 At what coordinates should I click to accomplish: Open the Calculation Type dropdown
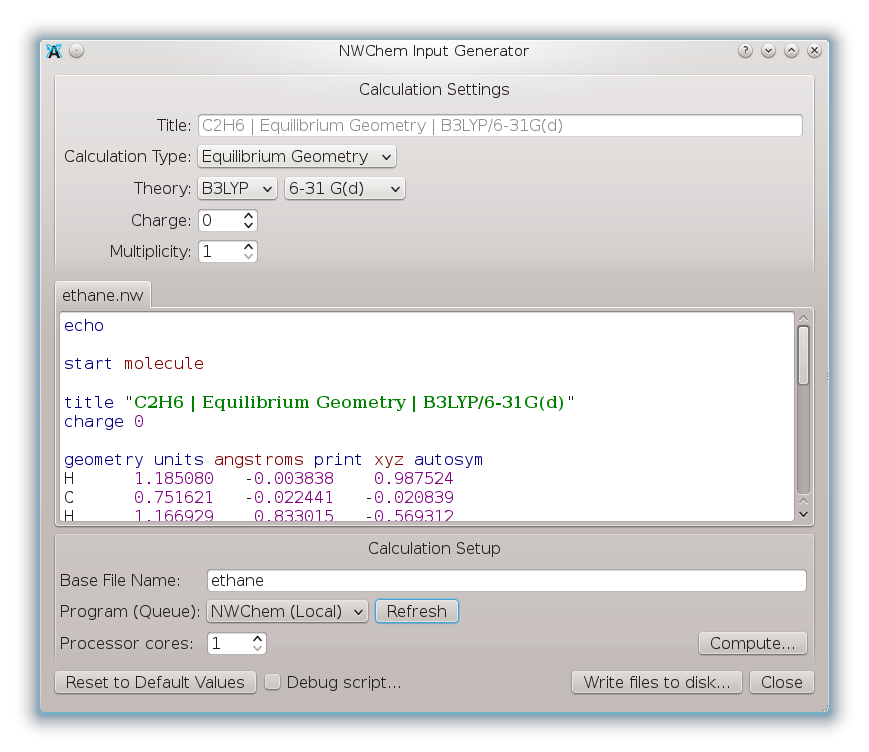coord(297,157)
